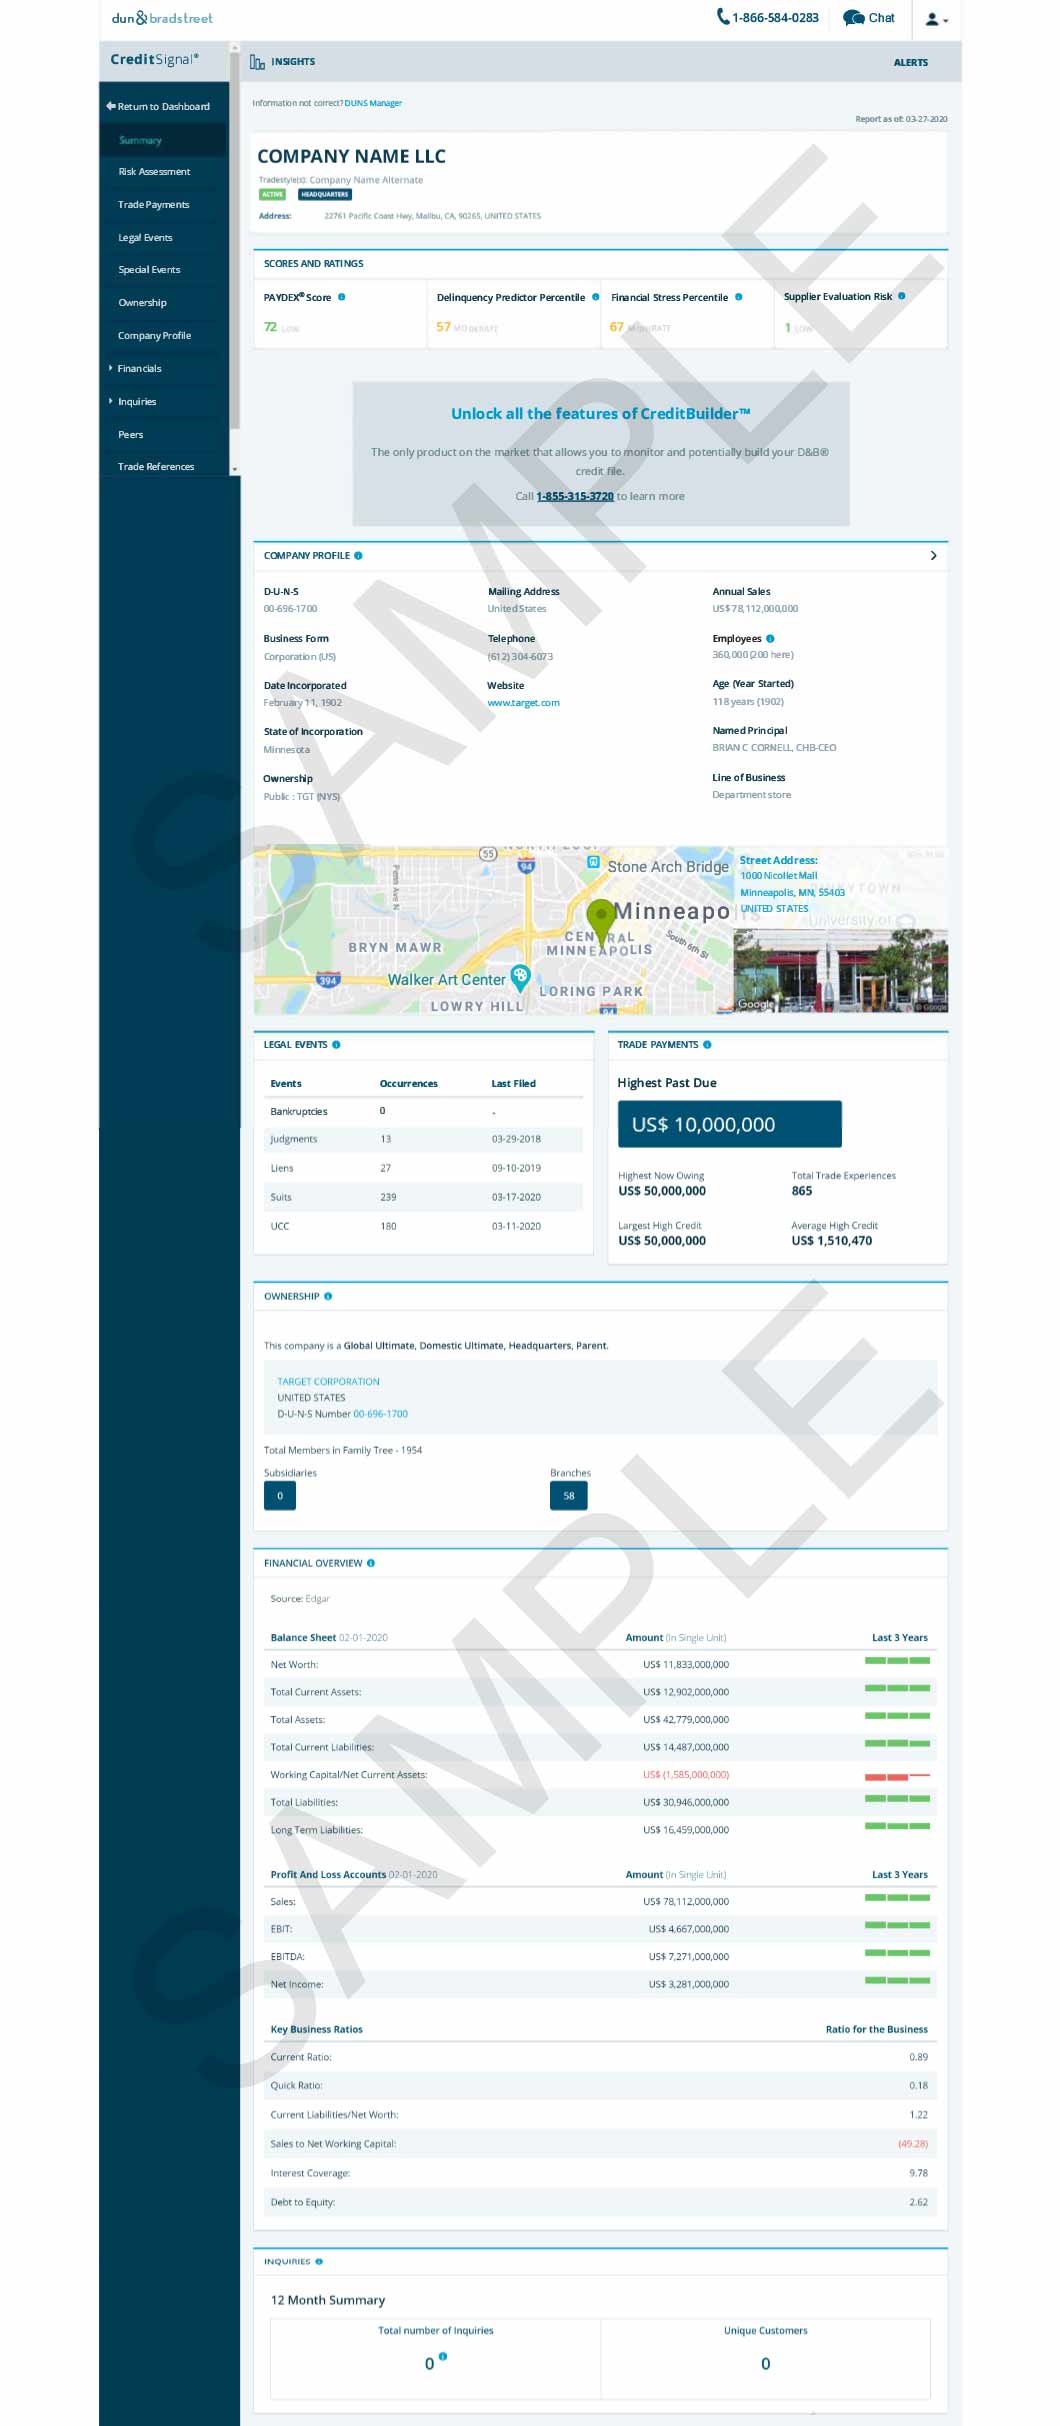Click the Suits occurrences value 239

388,1197
